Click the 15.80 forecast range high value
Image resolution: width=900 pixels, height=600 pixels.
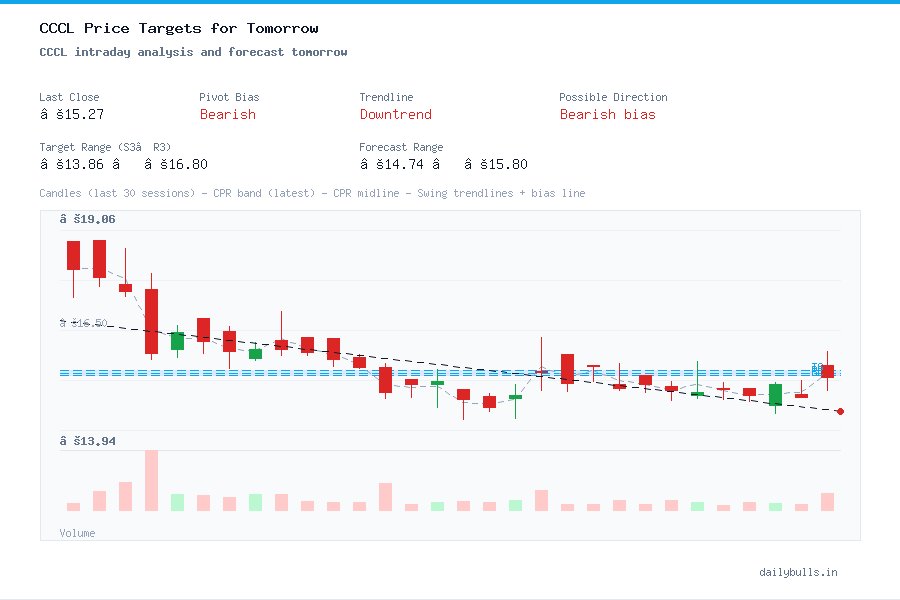(495, 164)
